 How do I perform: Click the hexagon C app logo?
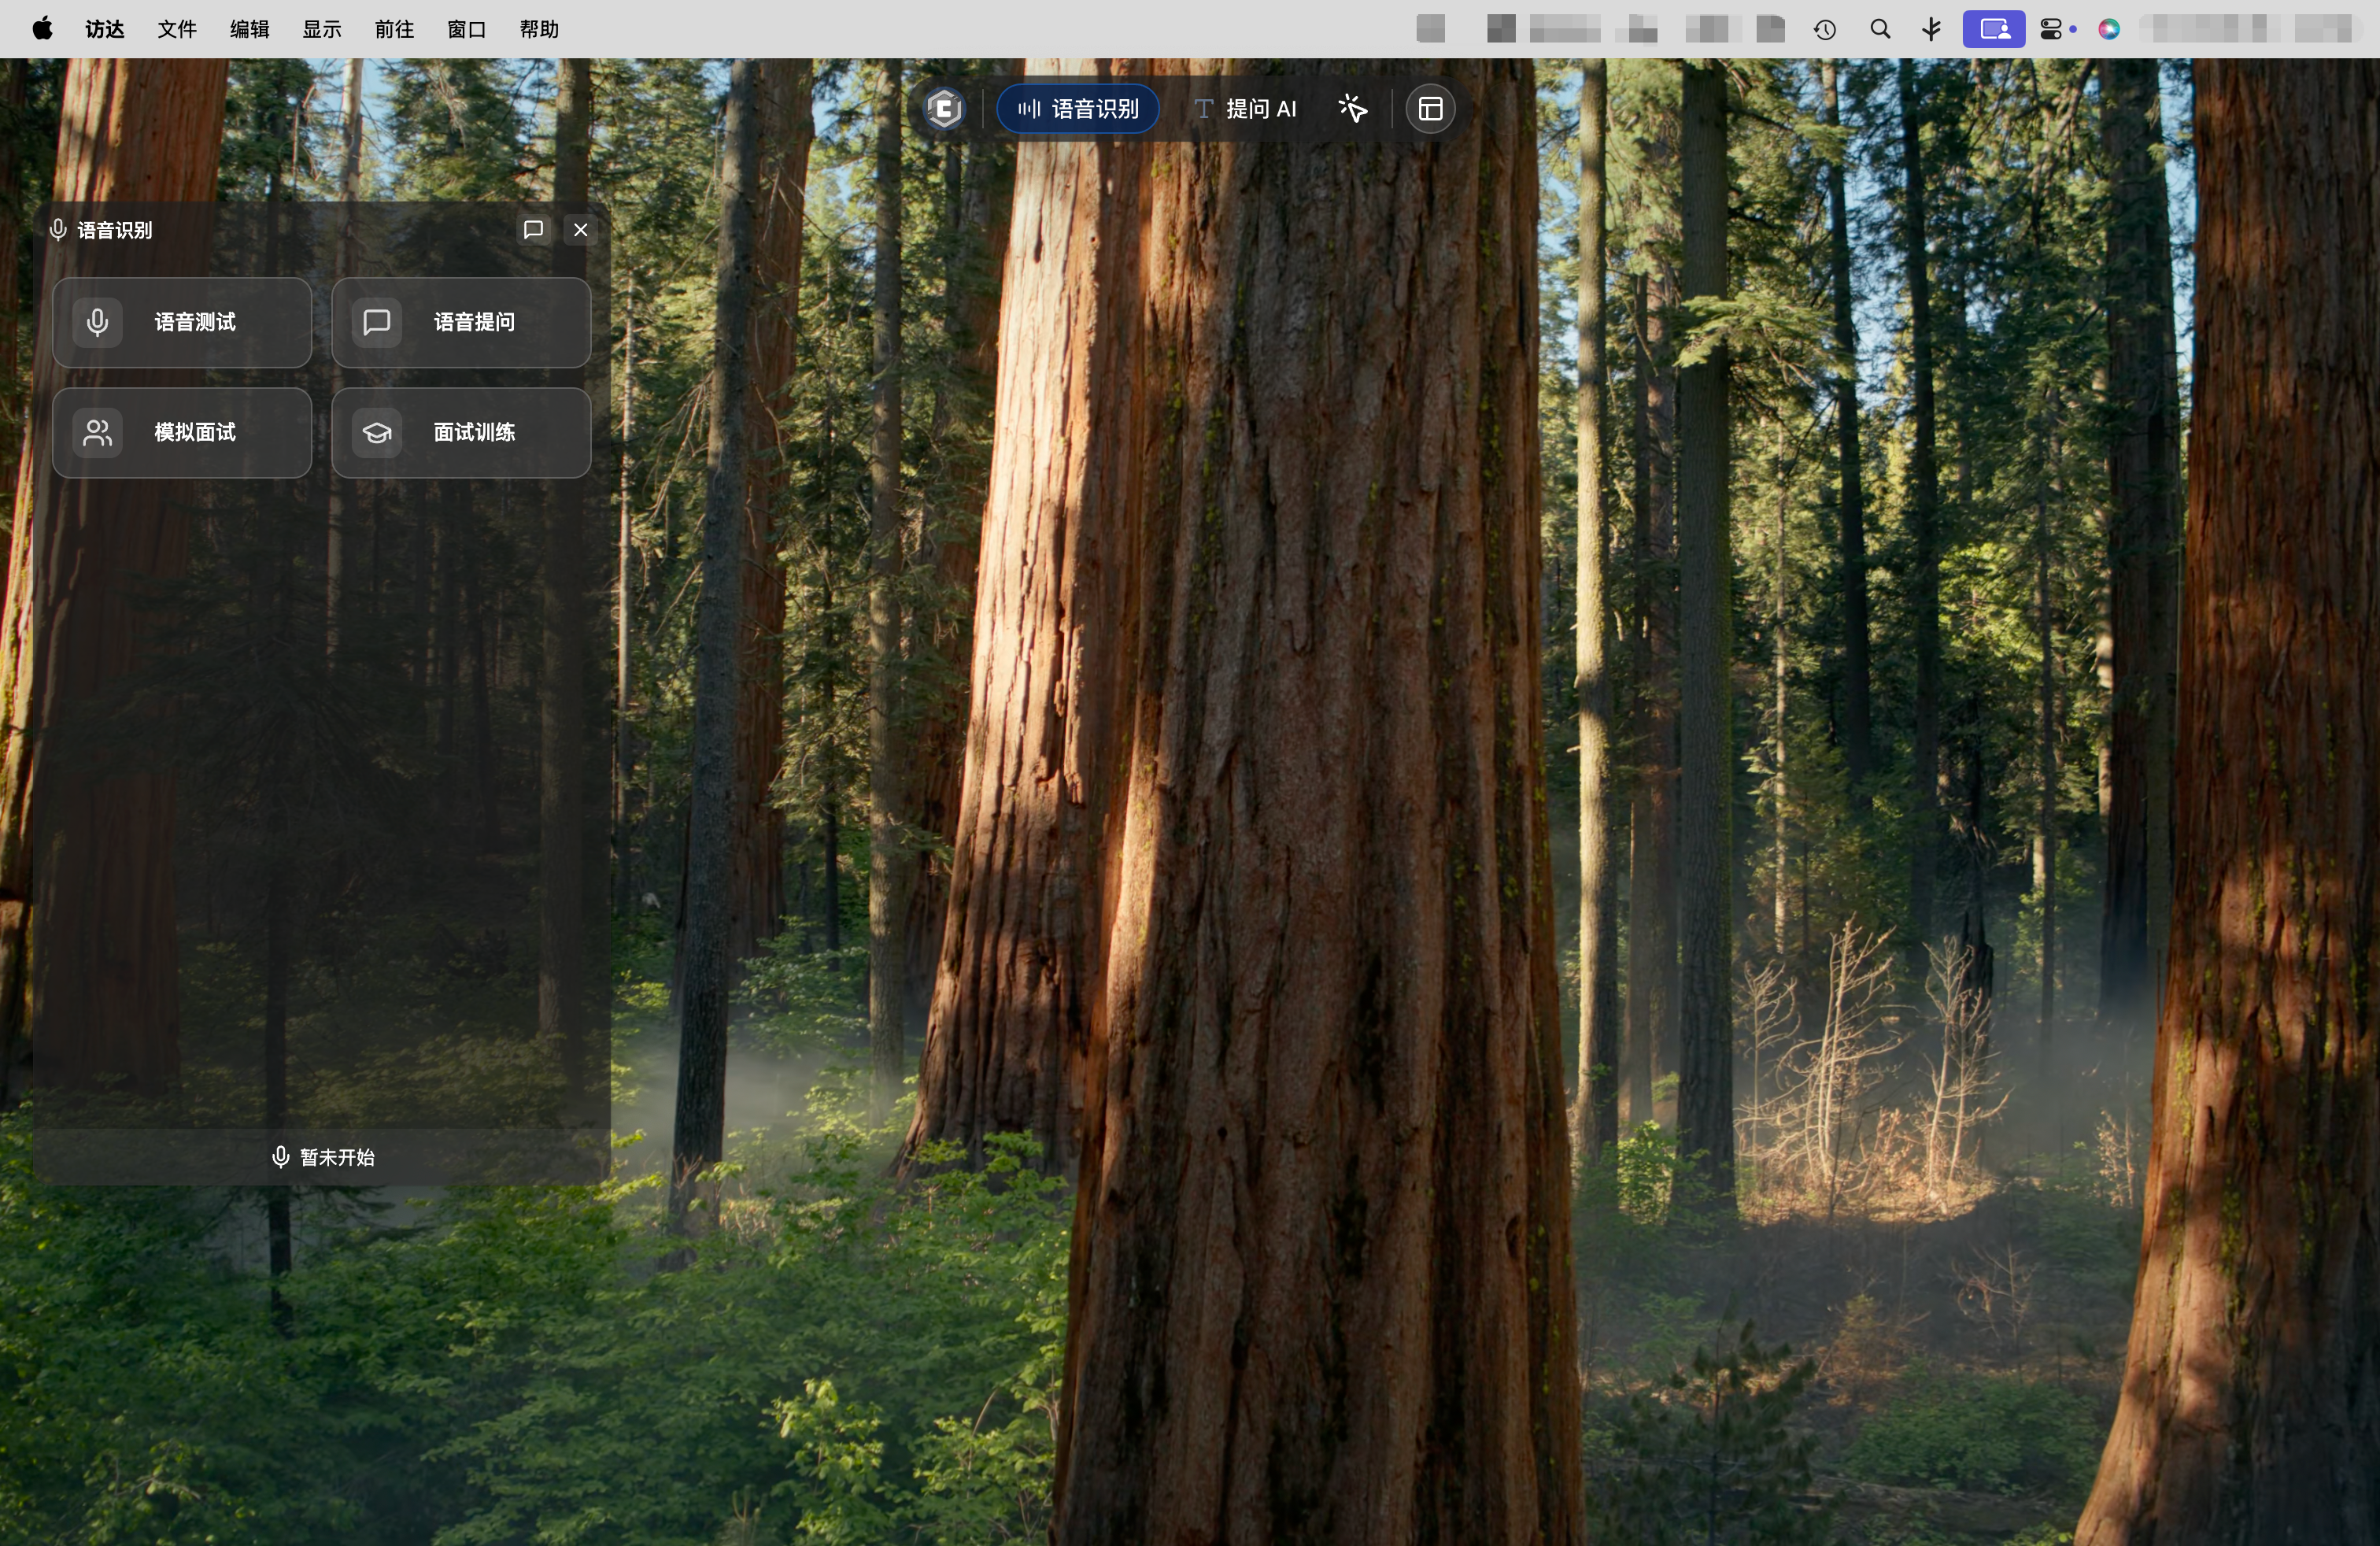point(944,108)
